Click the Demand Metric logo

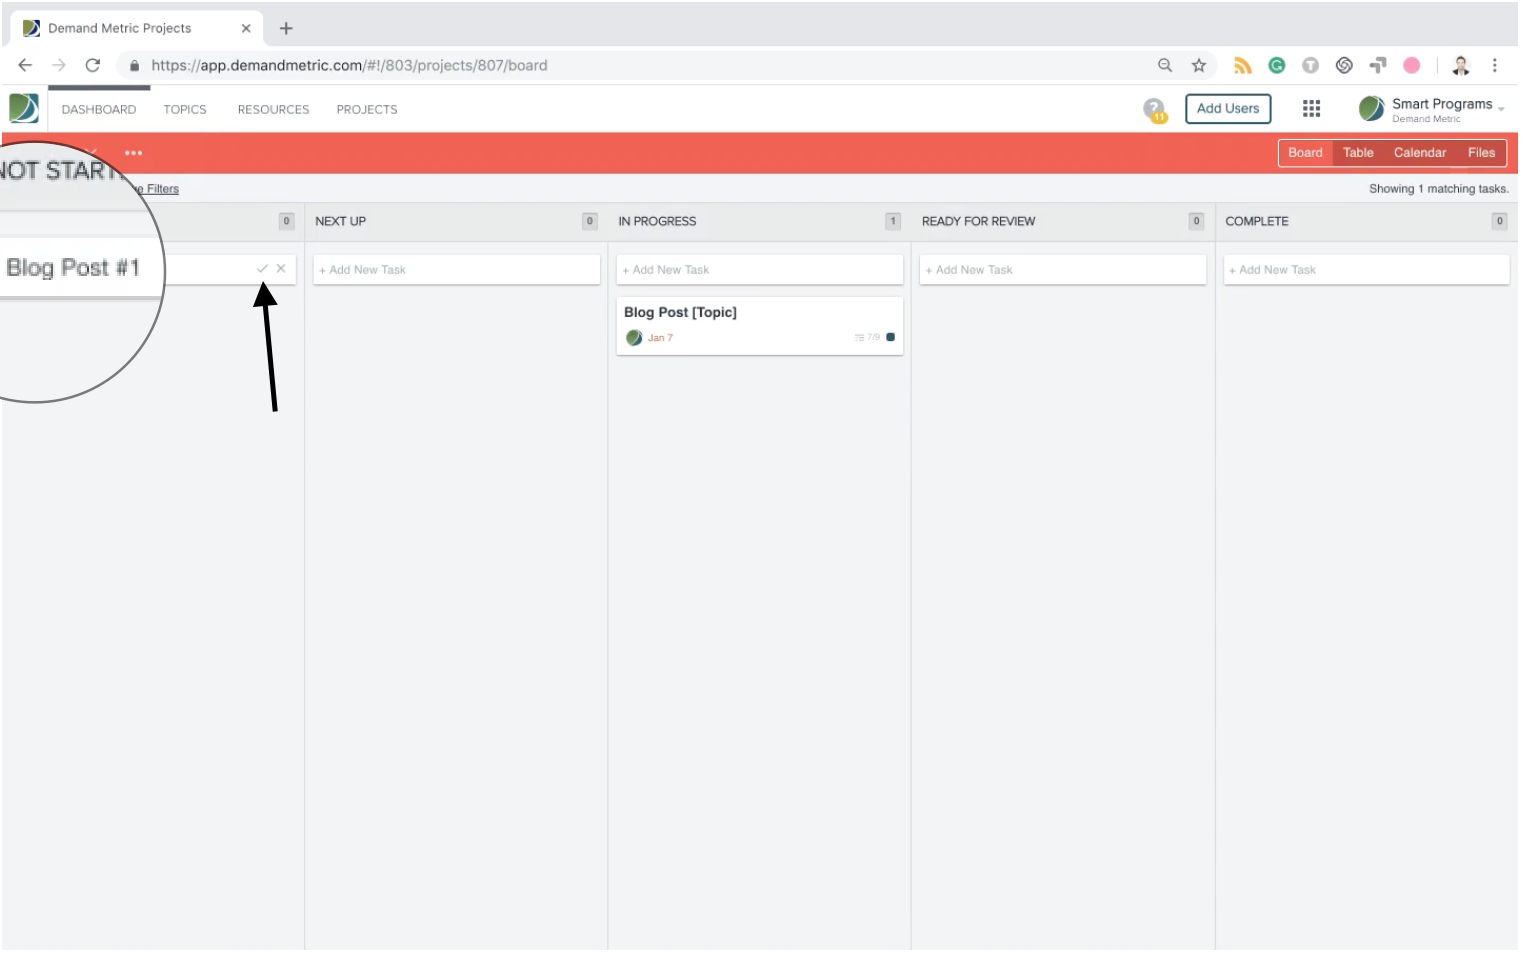pyautogui.click(x=24, y=108)
